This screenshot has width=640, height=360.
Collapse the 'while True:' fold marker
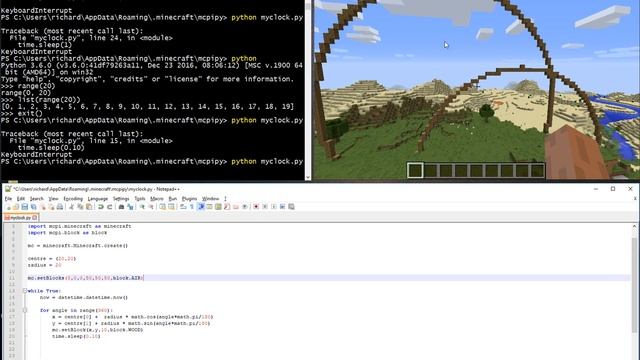coord(25,291)
